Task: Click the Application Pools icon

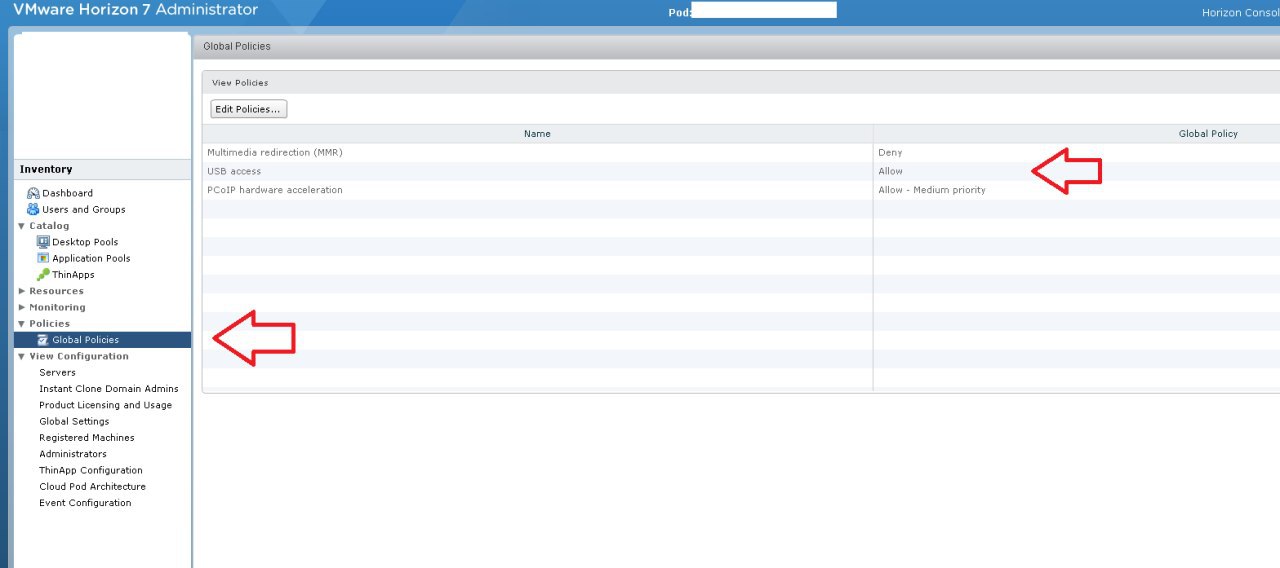Action: pos(43,258)
